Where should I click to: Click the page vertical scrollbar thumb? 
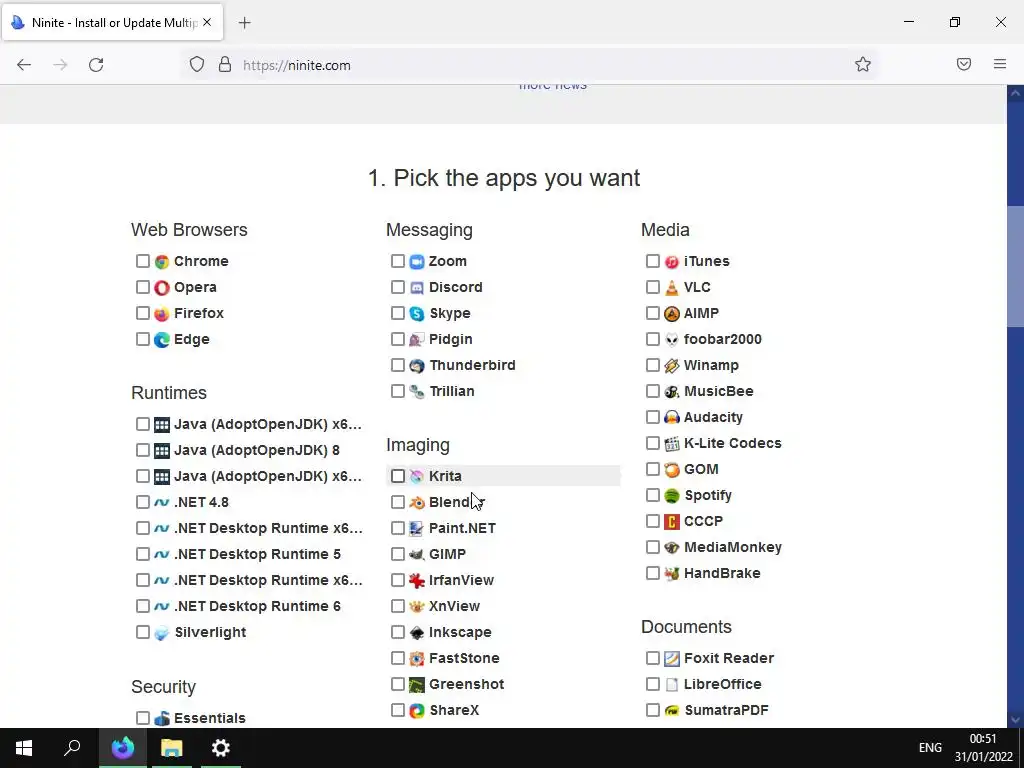pyautogui.click(x=1016, y=266)
